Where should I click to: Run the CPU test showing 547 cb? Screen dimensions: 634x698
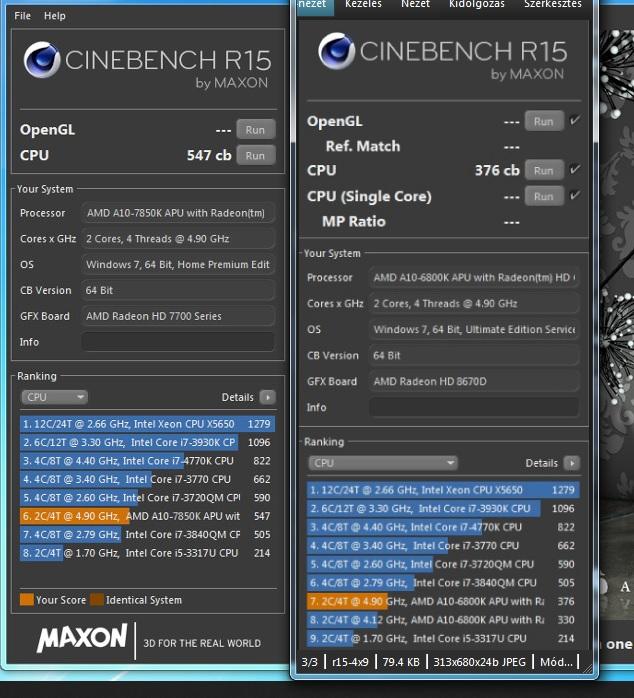[256, 155]
